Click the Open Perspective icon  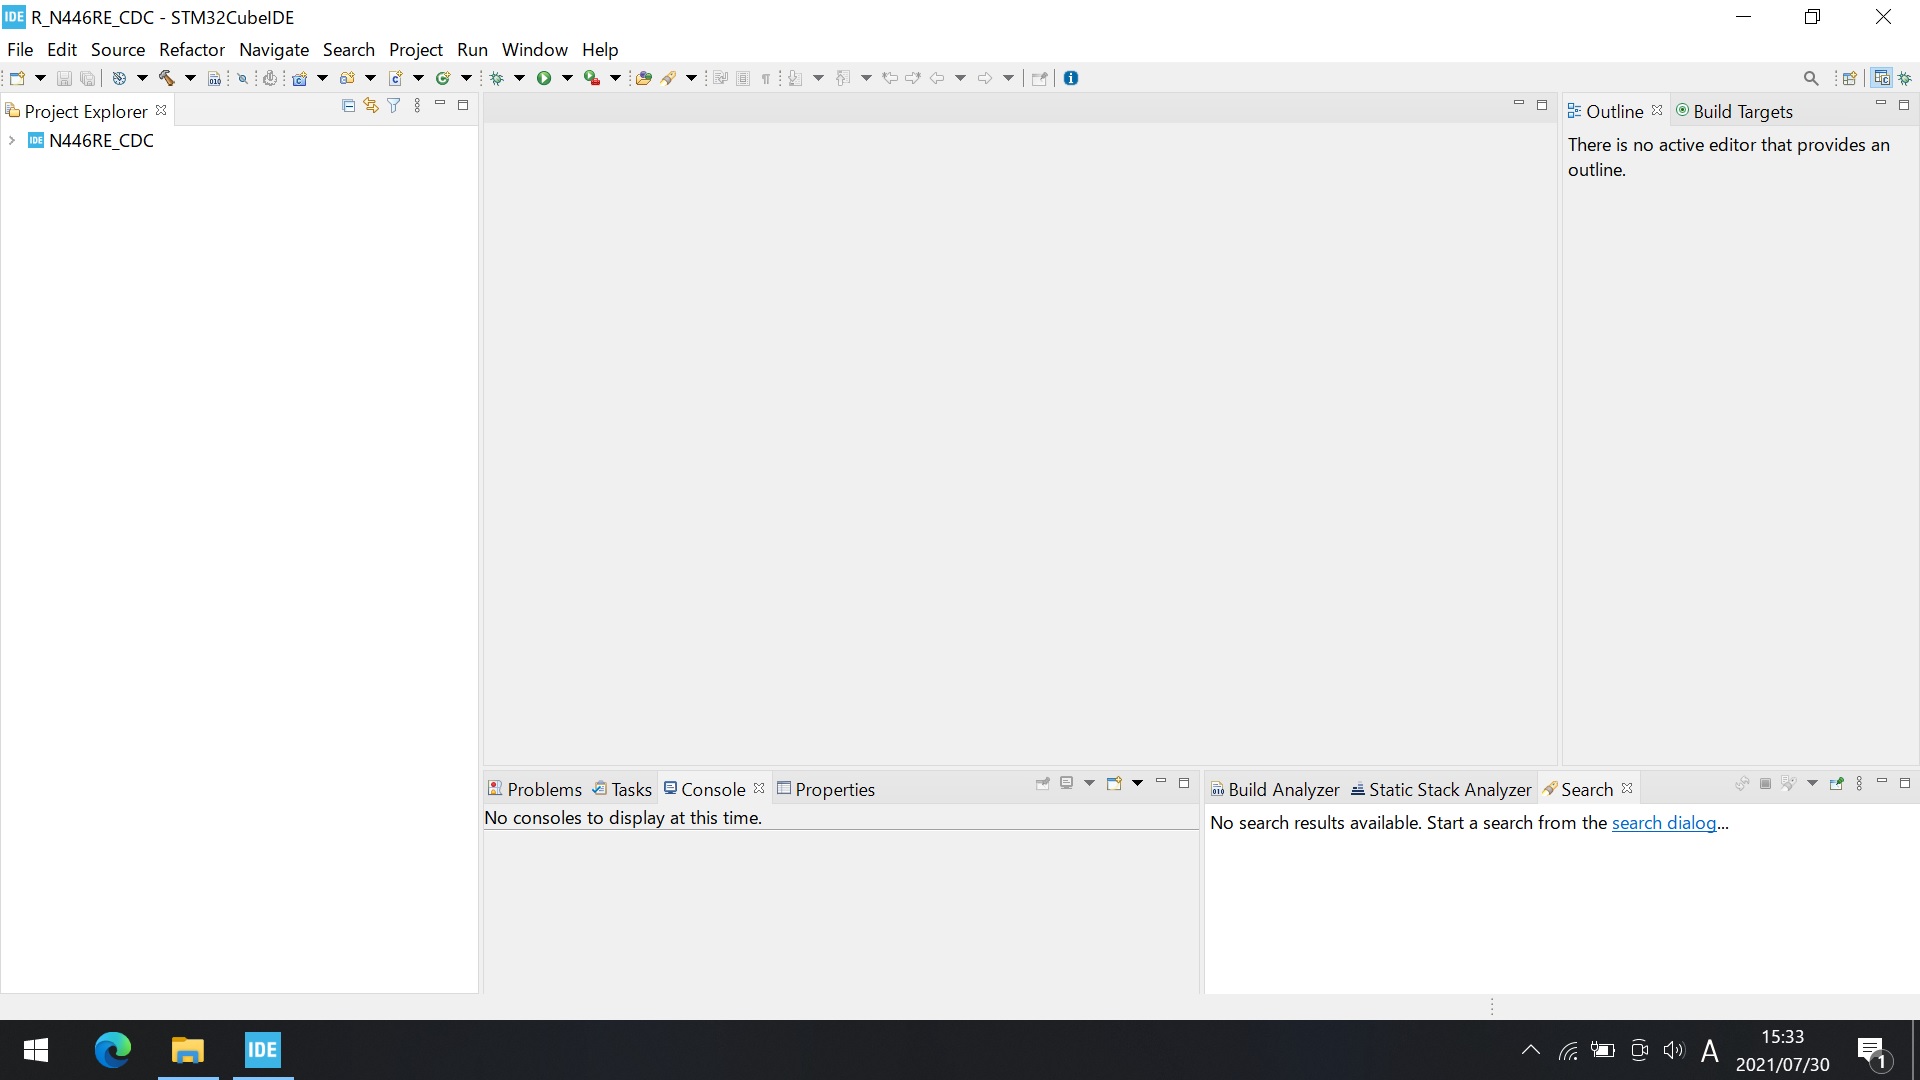pos(1850,78)
